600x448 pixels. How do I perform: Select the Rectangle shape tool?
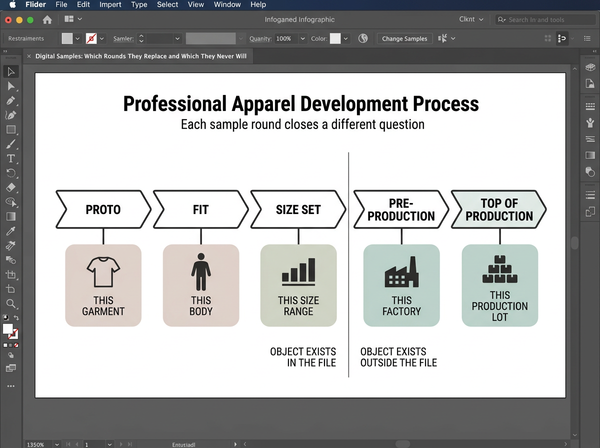point(11,130)
